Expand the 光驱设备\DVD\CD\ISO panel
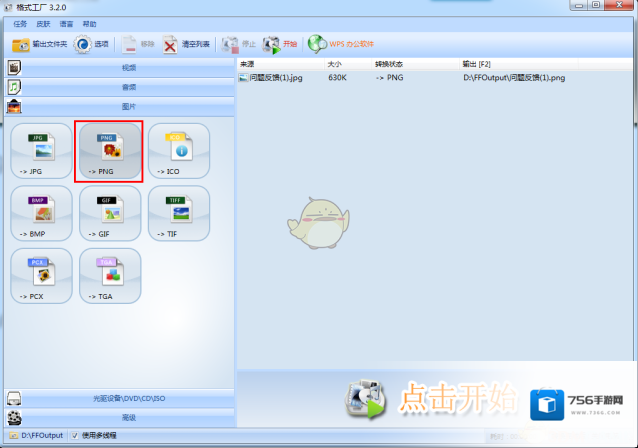This screenshot has width=638, height=448. click(128, 399)
